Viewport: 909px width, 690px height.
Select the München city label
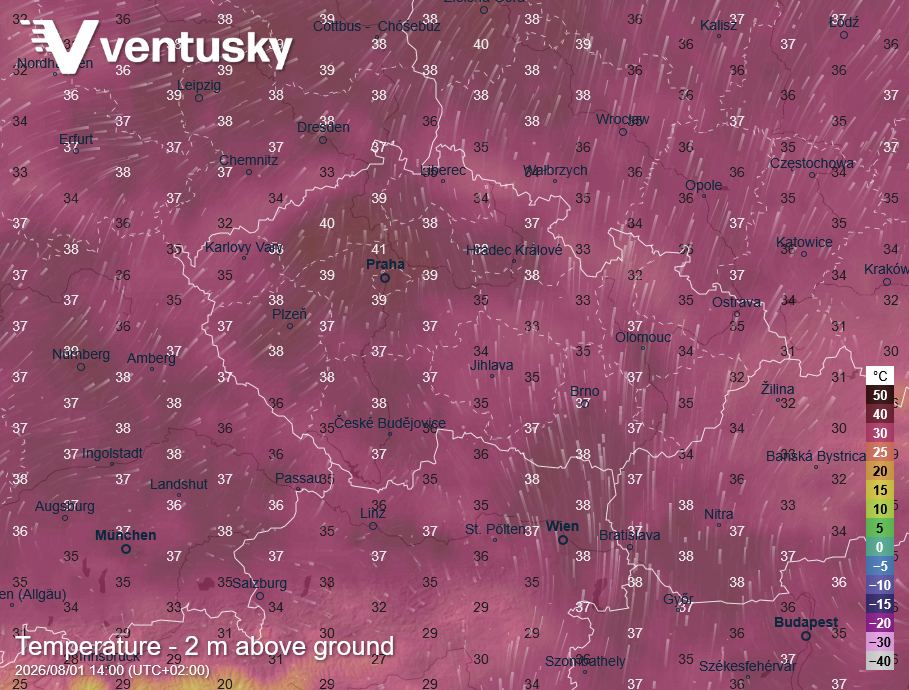tap(126, 535)
